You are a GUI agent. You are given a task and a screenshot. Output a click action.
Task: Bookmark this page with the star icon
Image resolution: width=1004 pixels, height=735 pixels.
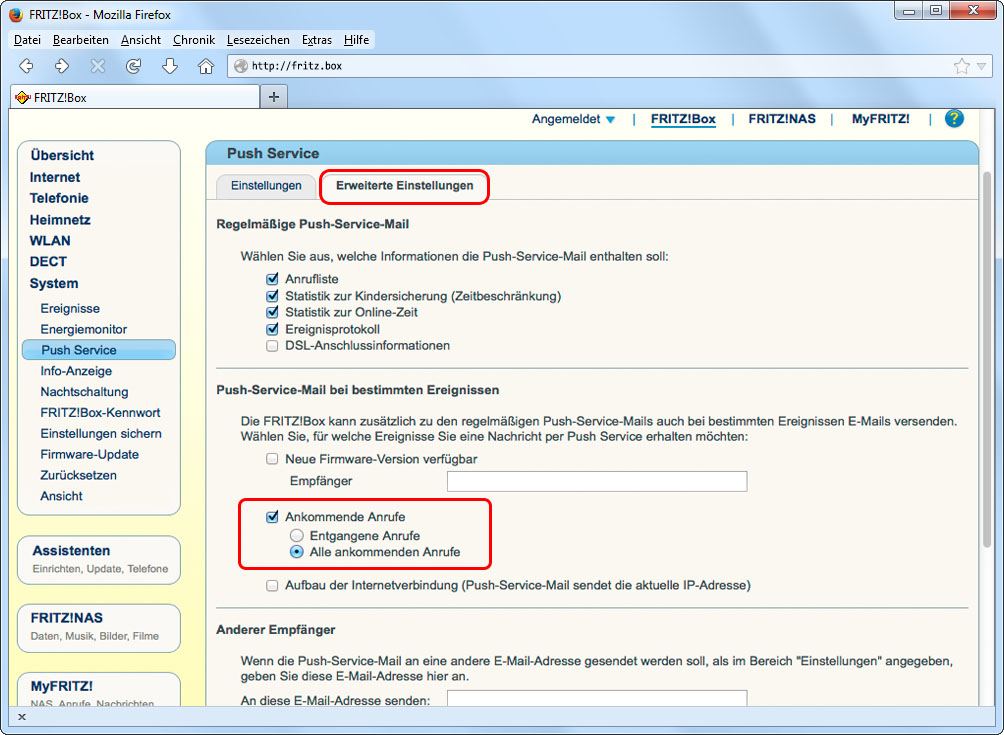point(961,66)
